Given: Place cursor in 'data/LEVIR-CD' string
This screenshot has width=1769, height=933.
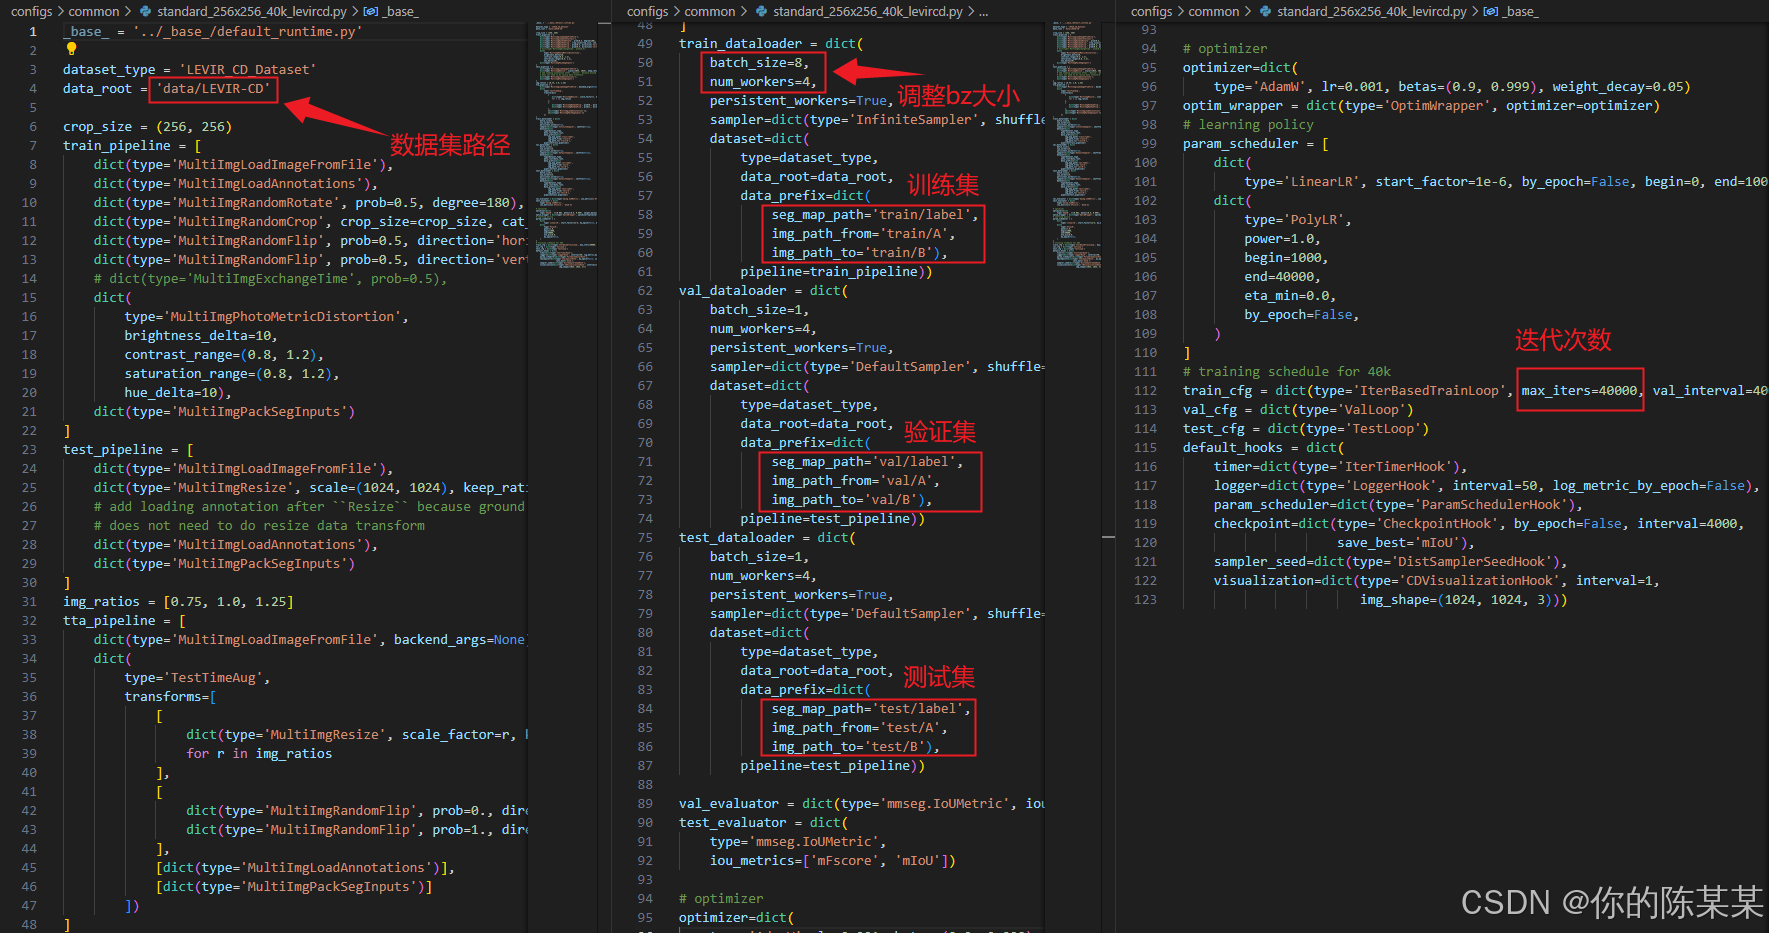Looking at the screenshot, I should pos(213,89).
